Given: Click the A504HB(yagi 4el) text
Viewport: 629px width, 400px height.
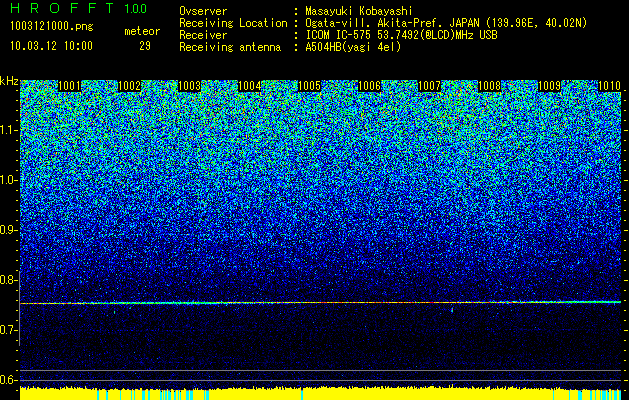Looking at the screenshot, I should [353, 47].
